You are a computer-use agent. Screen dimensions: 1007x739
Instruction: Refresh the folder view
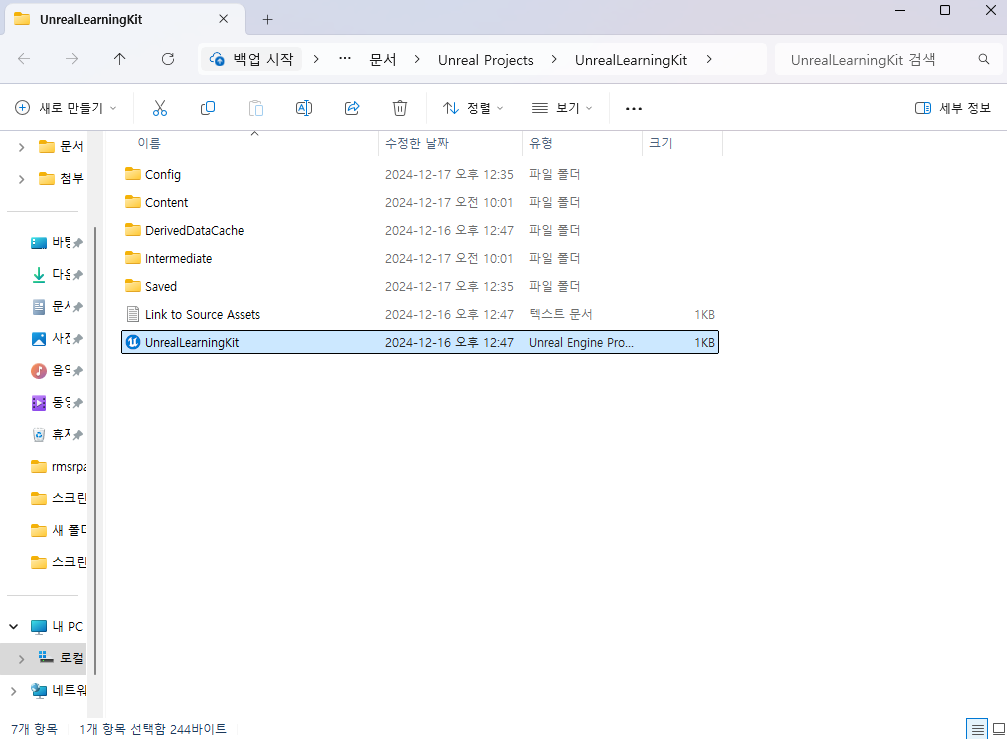click(168, 59)
